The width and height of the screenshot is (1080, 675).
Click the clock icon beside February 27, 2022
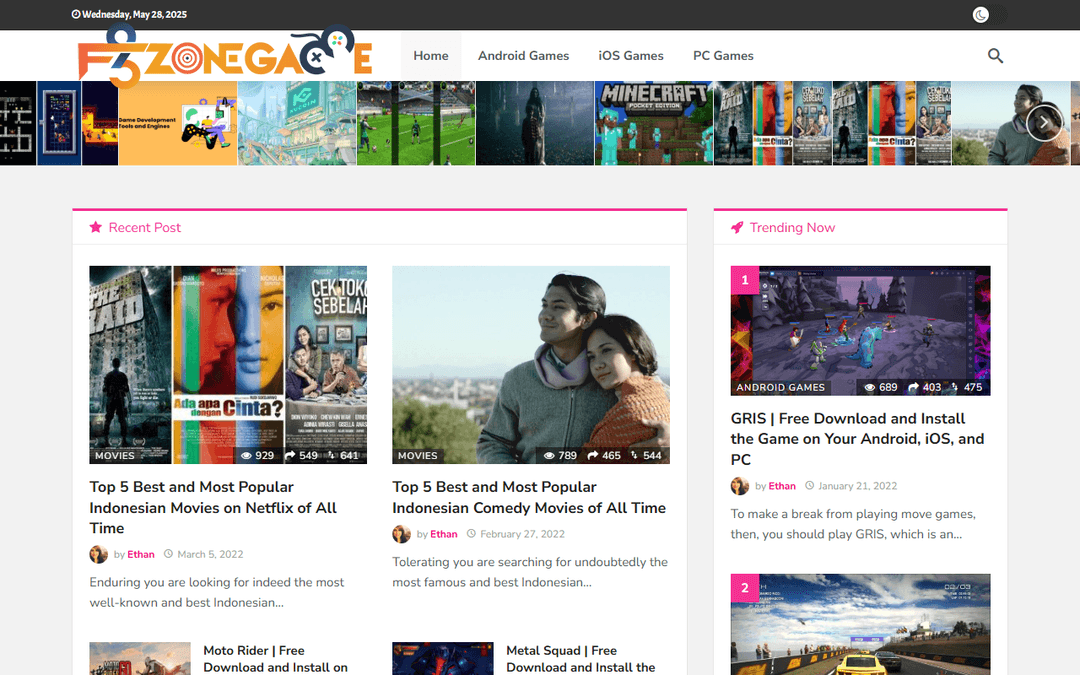click(471, 533)
